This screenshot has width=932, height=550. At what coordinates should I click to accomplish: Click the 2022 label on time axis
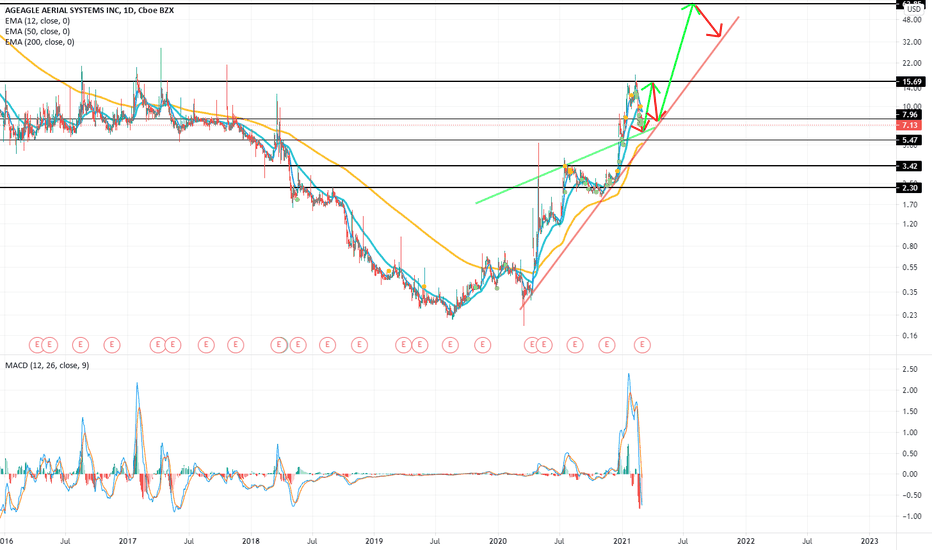(746, 541)
